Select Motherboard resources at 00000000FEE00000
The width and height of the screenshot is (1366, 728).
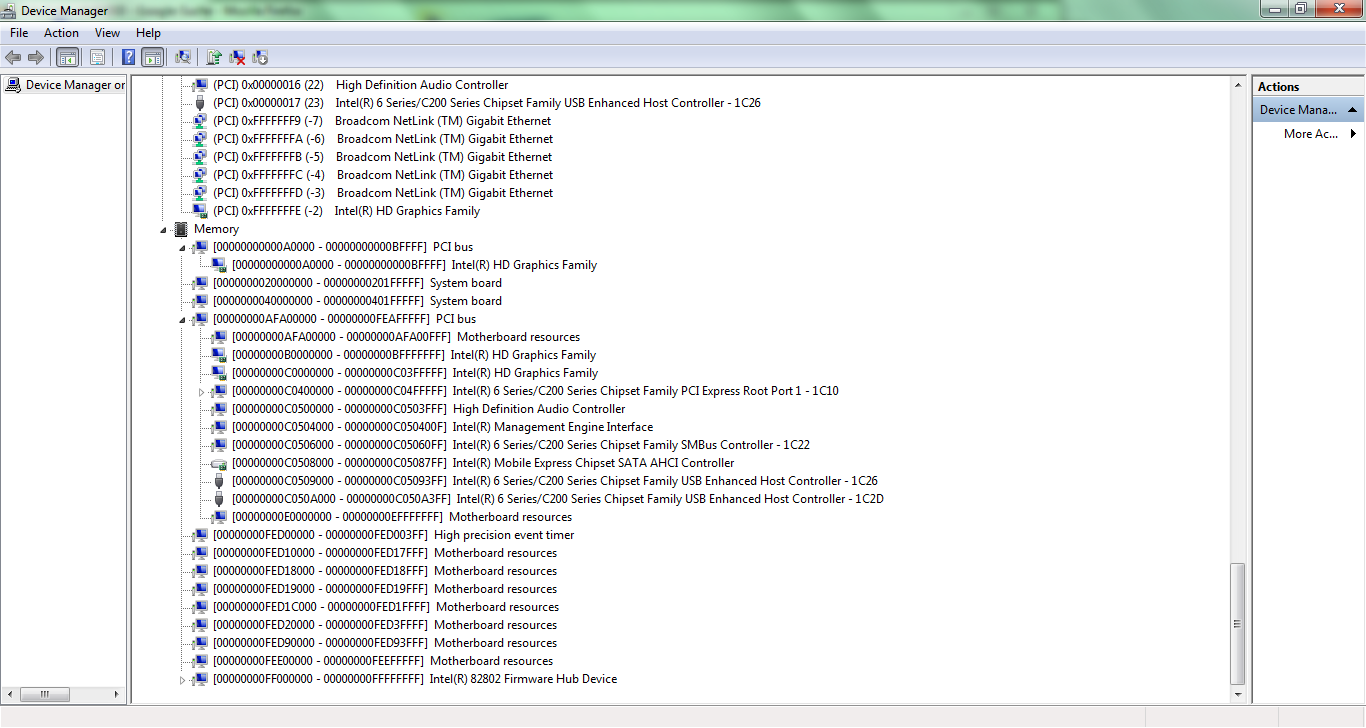point(383,661)
